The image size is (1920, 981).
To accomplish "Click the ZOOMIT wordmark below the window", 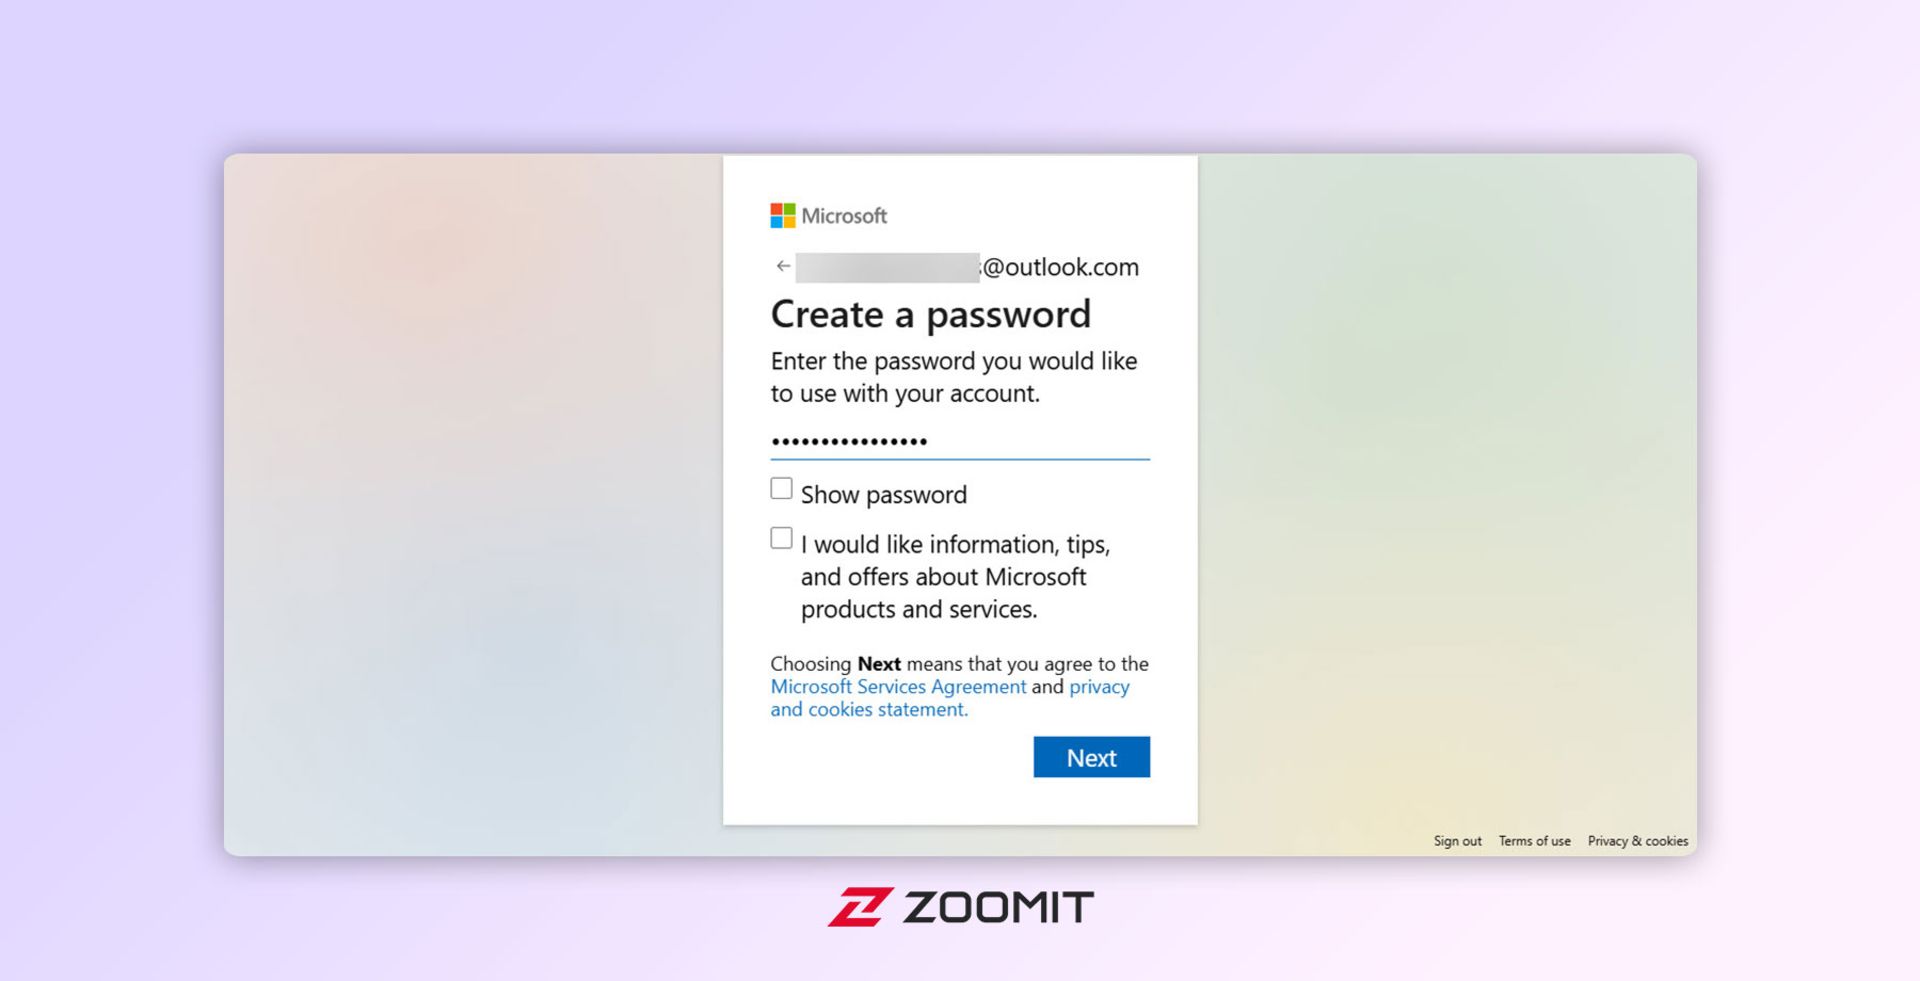I will pos(998,908).
